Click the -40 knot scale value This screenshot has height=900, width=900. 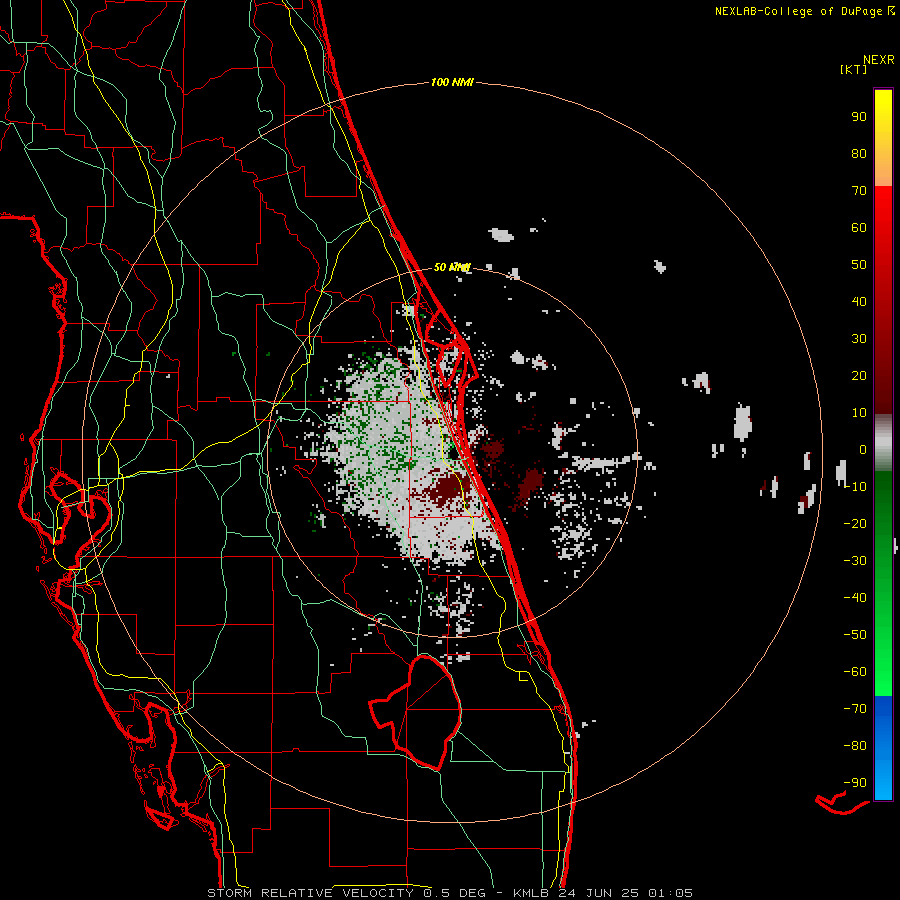[x=855, y=598]
